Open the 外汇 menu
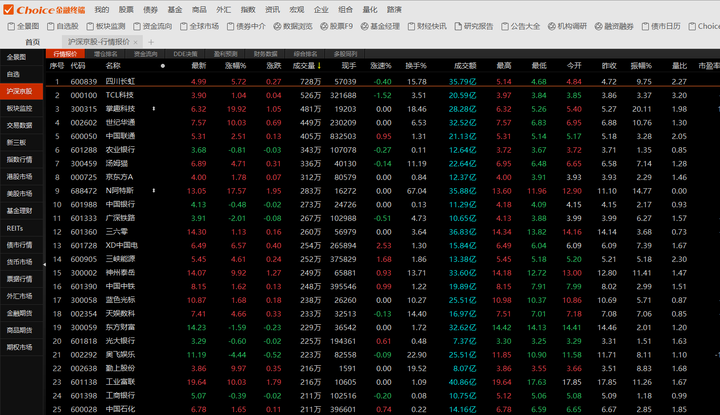The width and height of the screenshot is (720, 415). (224, 10)
